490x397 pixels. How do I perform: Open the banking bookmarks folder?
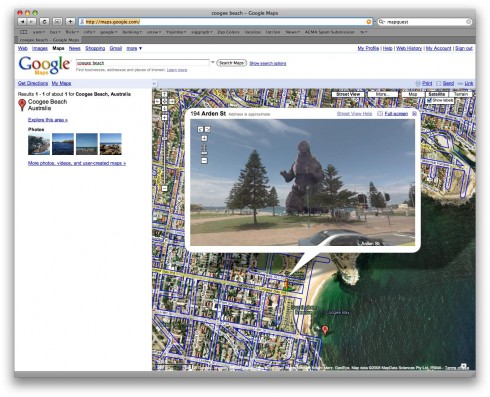point(132,32)
